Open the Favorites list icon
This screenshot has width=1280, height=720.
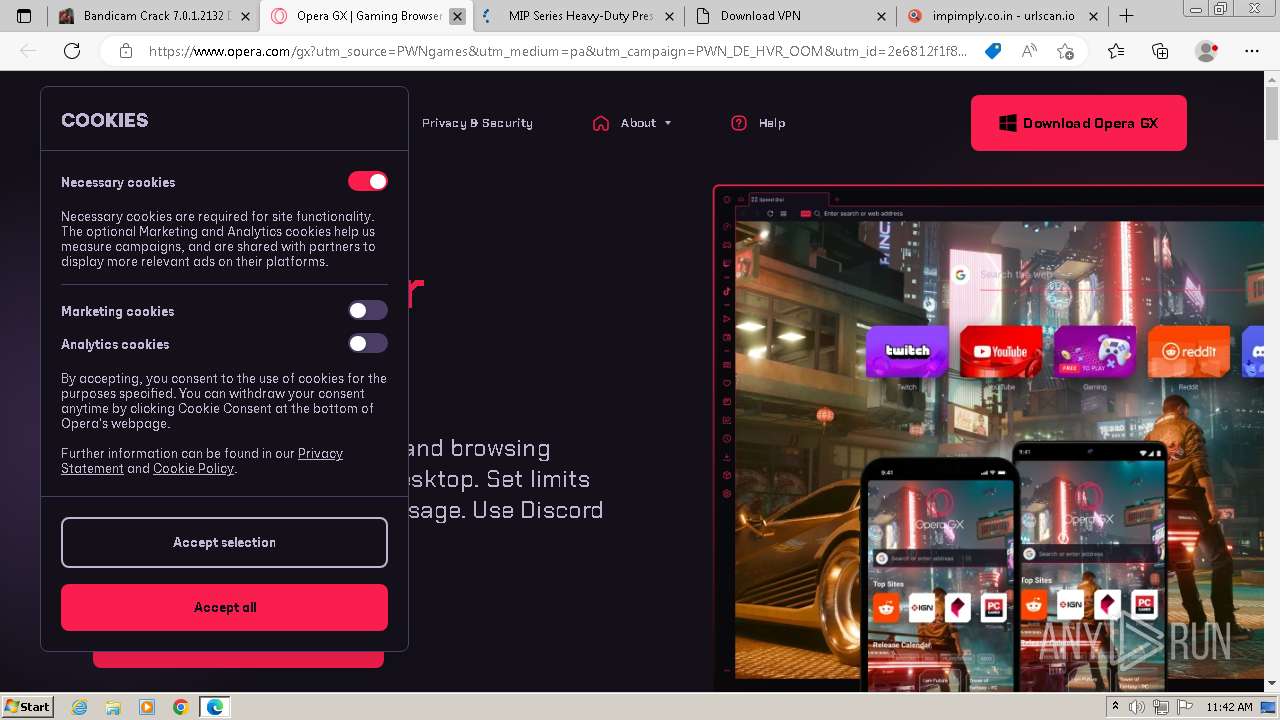[x=1116, y=51]
